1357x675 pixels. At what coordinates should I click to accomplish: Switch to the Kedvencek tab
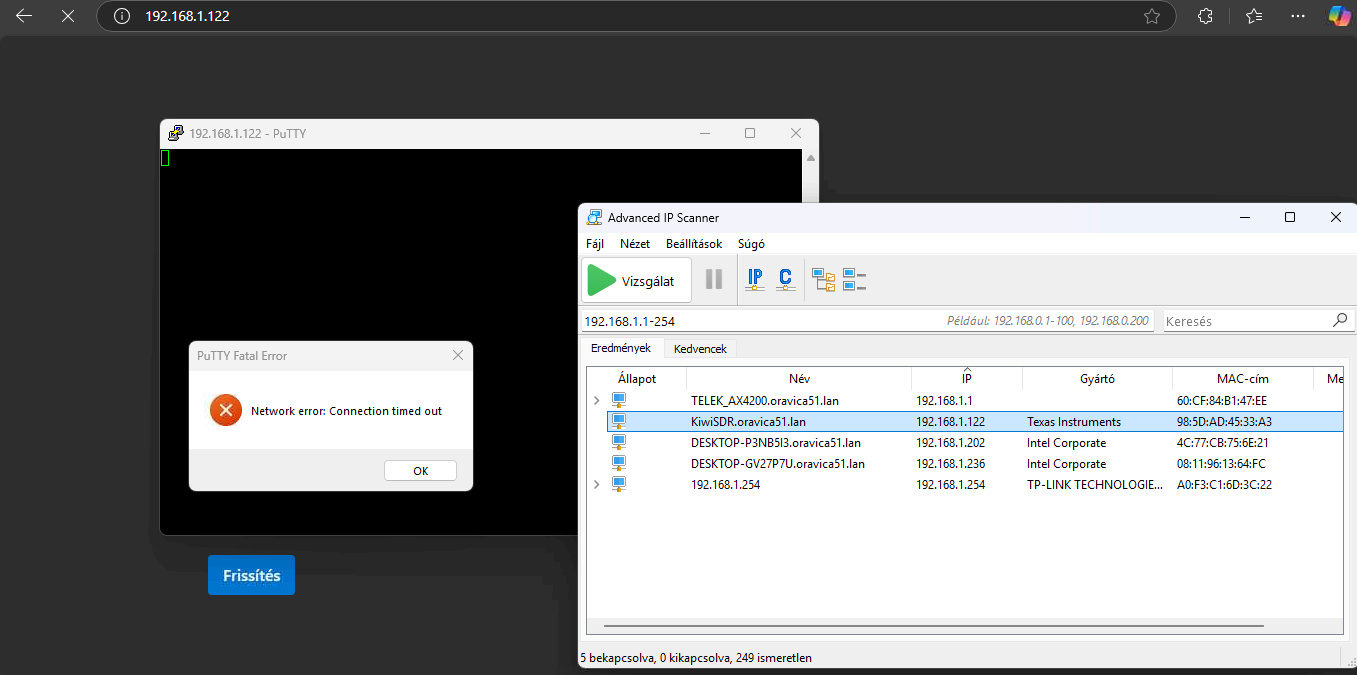coord(700,349)
